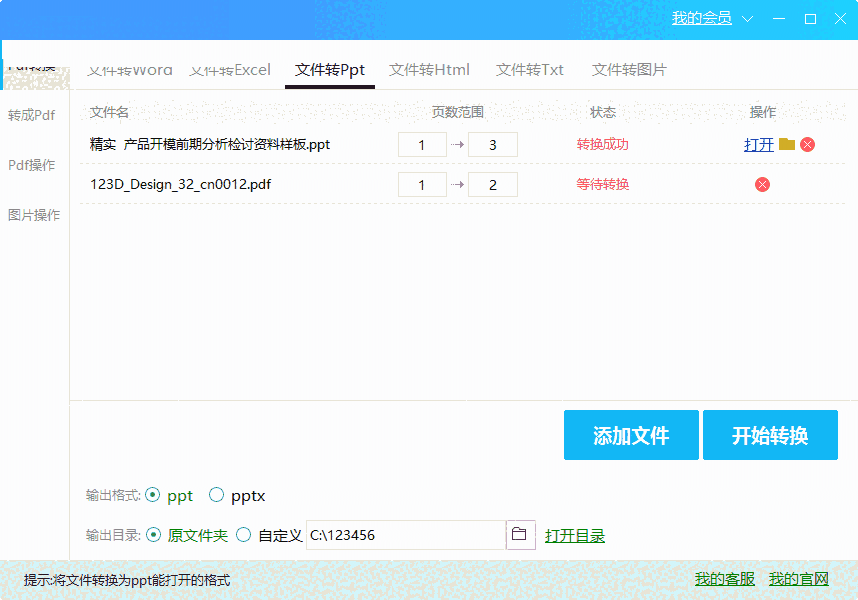Open the 转成Pdf sidebar section
Screen dimensions: 858x600
[32, 115]
